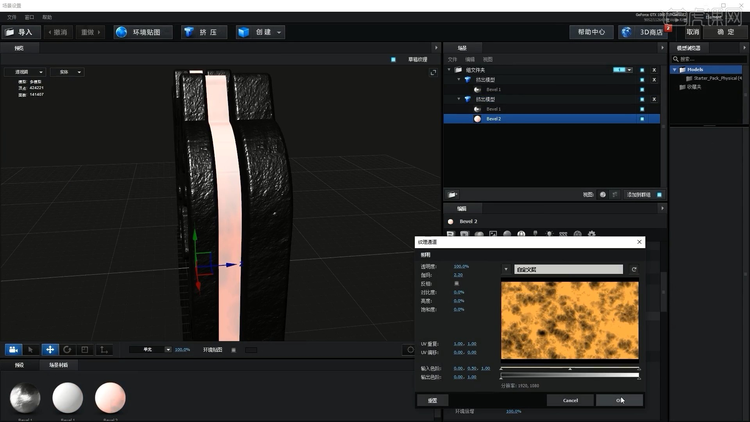Open the texture source dropdown arrow
Viewport: 750px width, 422px height.
tap(506, 269)
